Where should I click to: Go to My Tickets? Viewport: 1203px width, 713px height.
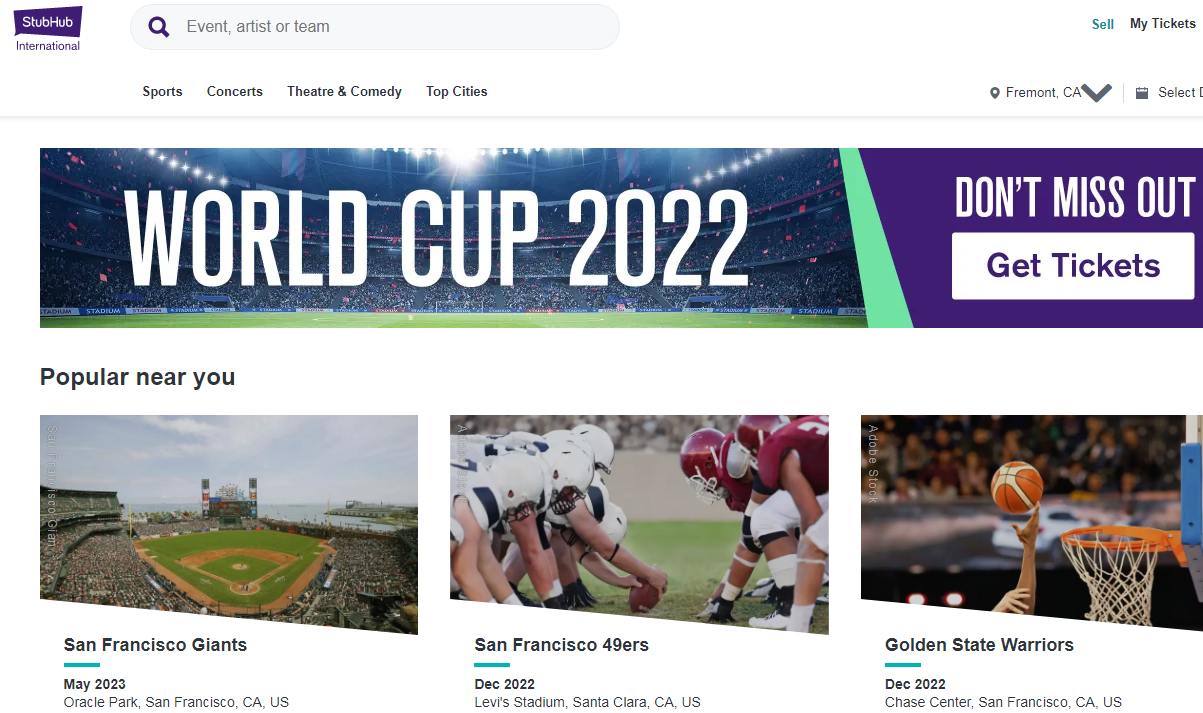point(1162,24)
